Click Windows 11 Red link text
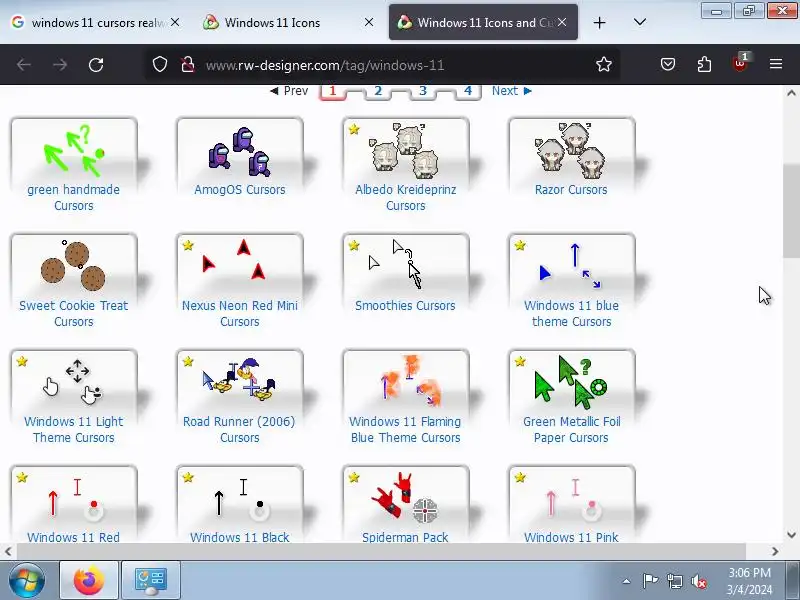The width and height of the screenshot is (800, 600). (x=73, y=537)
